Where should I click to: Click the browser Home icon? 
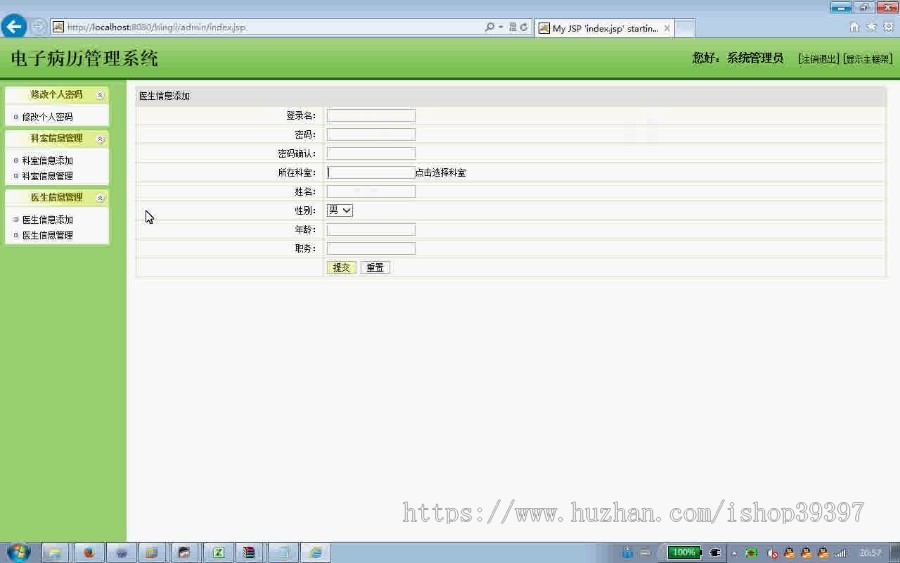854,27
